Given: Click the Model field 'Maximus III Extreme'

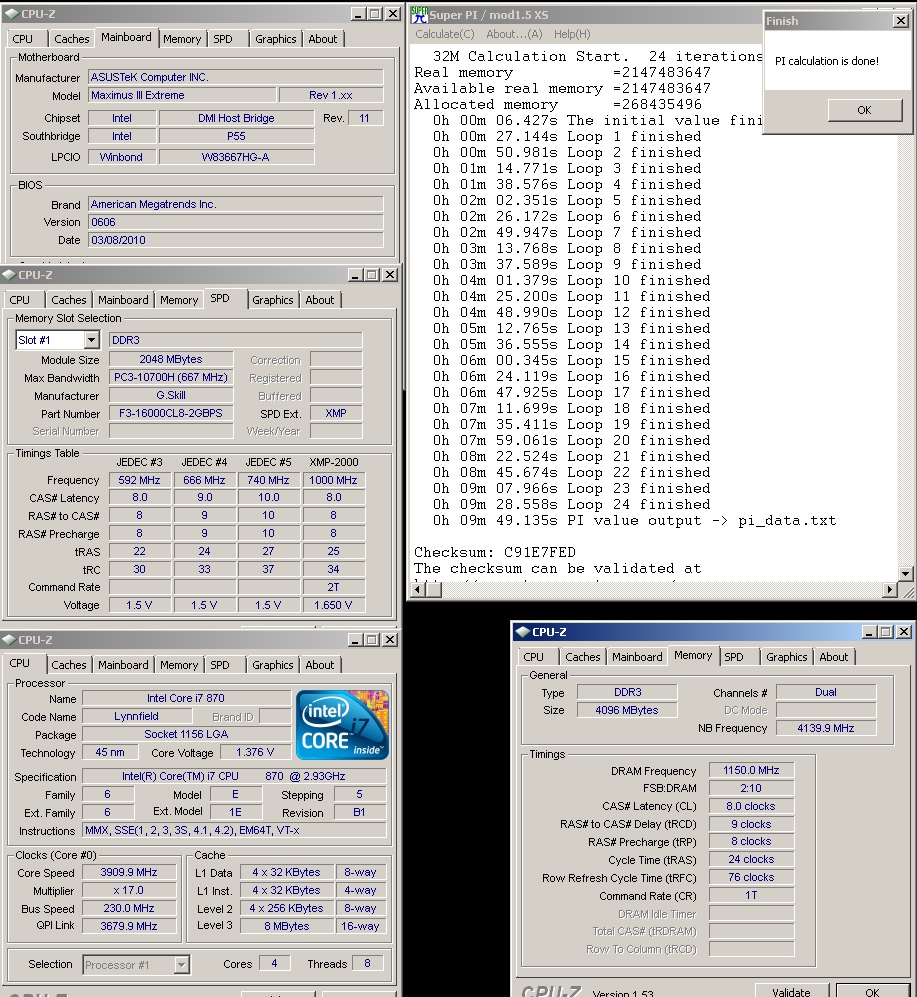Looking at the screenshot, I should pyautogui.click(x=183, y=95).
